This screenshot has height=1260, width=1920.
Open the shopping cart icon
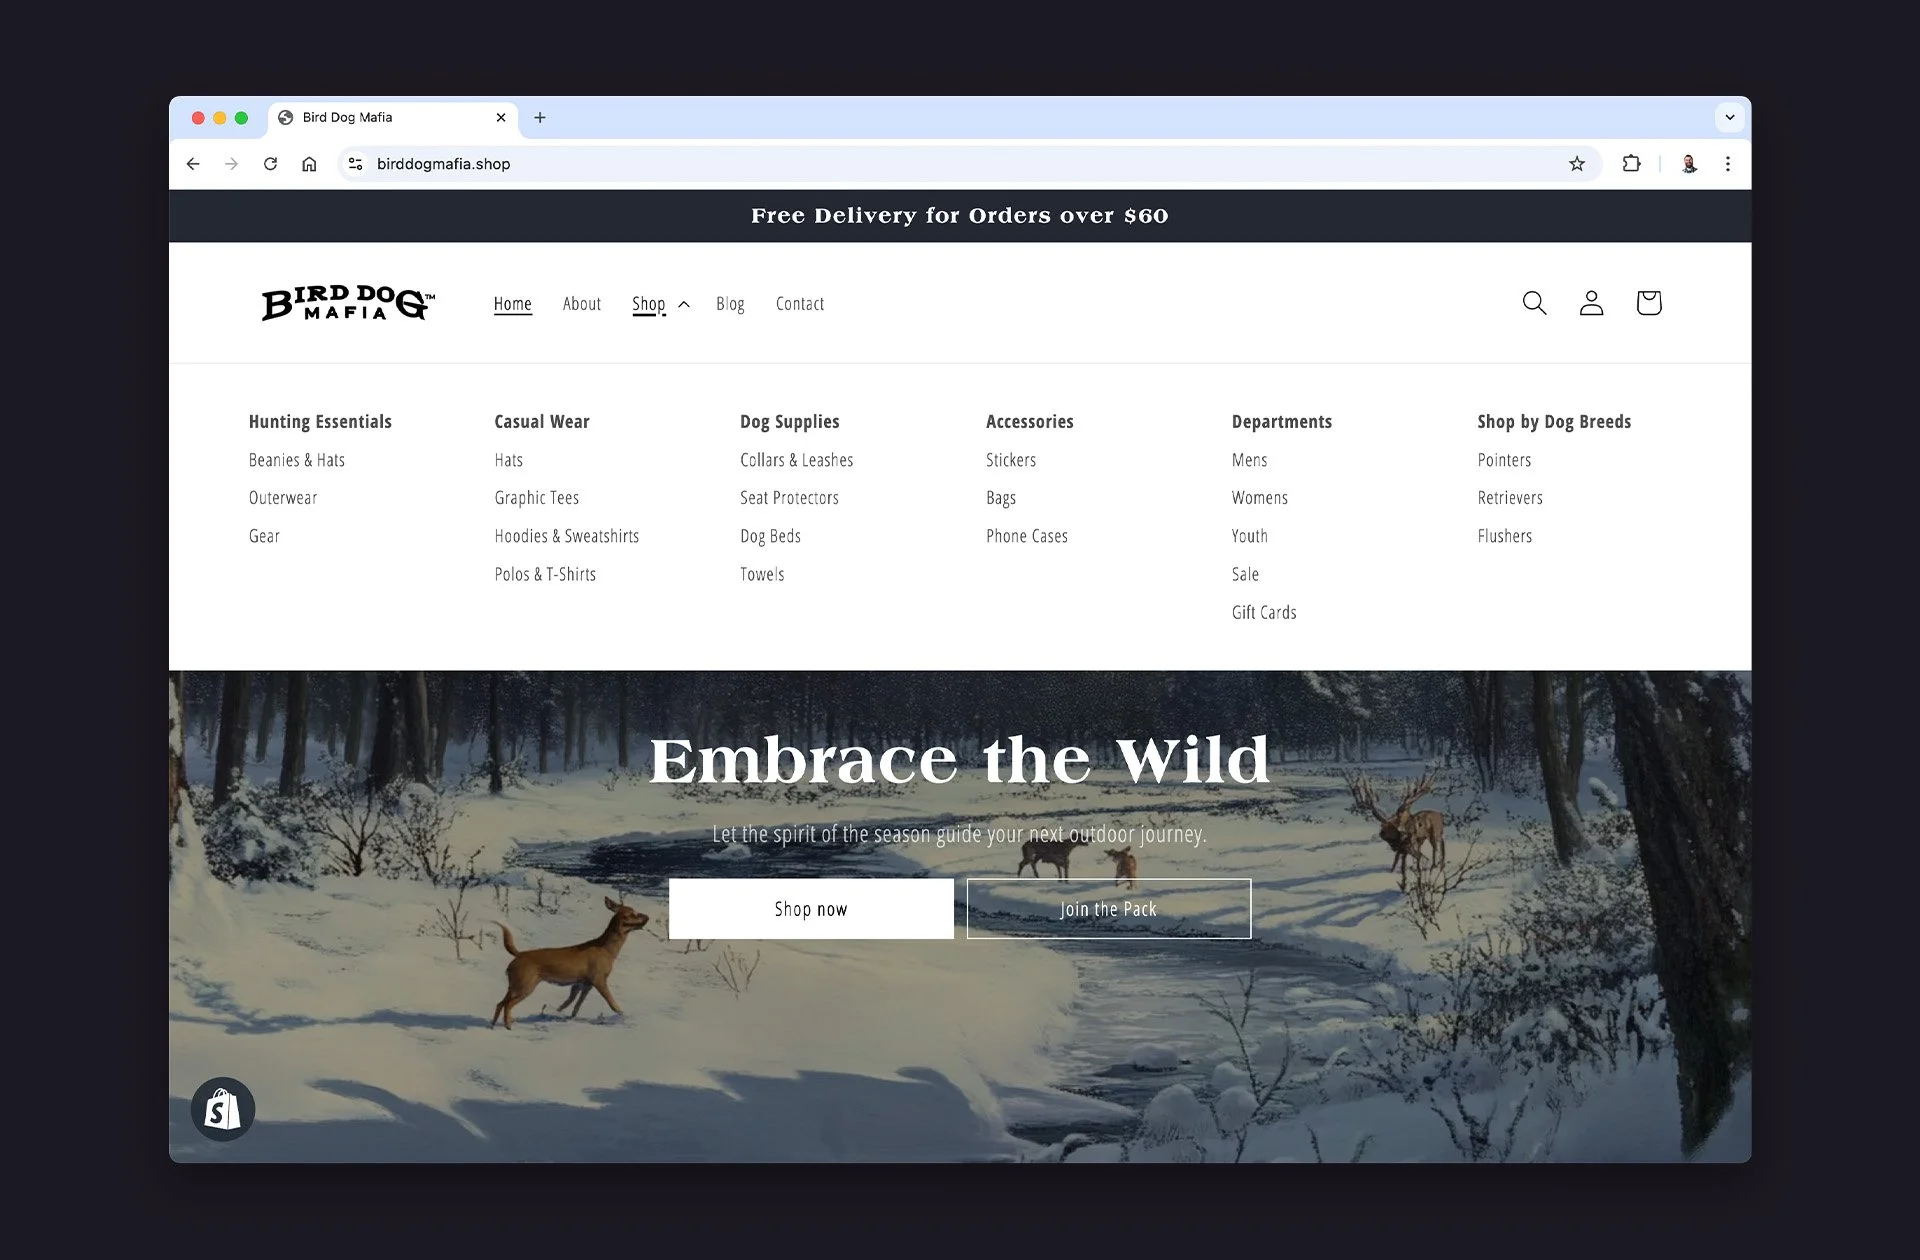pyautogui.click(x=1648, y=303)
